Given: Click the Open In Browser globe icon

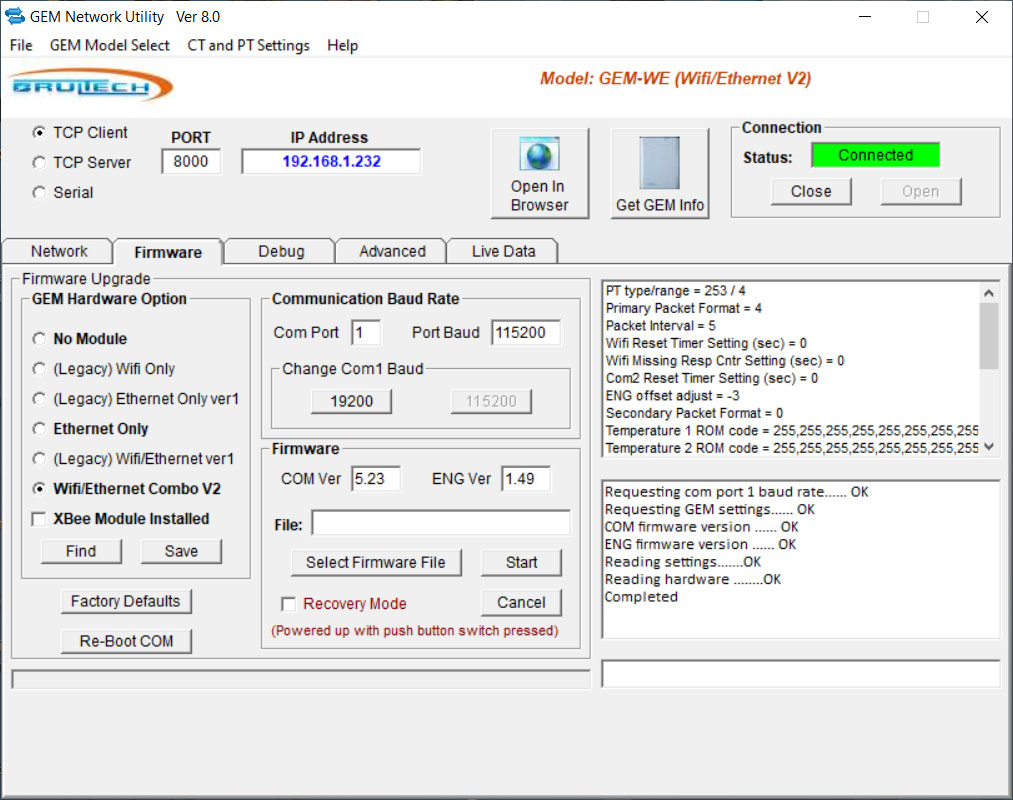Looking at the screenshot, I should pyautogui.click(x=539, y=155).
